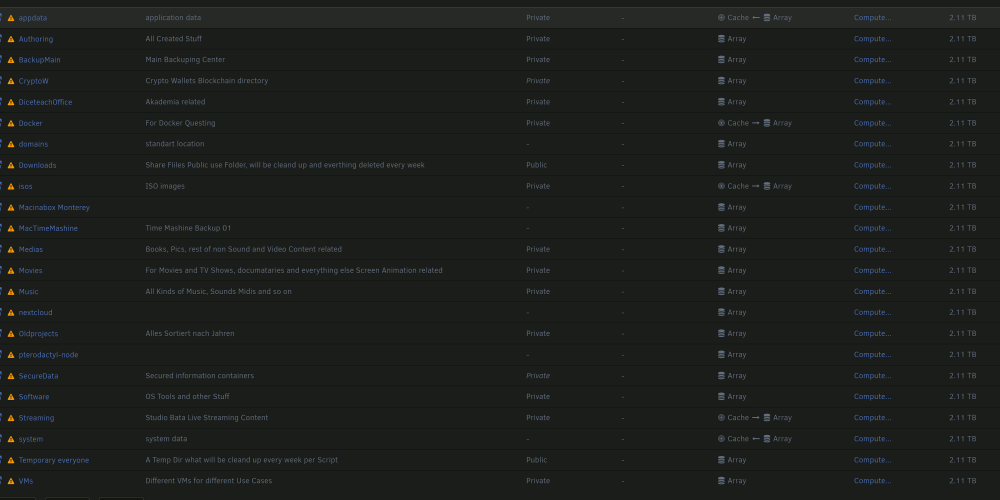This screenshot has width=1000, height=500.
Task: Click the warning triangle beside Movies
Action: tap(11, 270)
